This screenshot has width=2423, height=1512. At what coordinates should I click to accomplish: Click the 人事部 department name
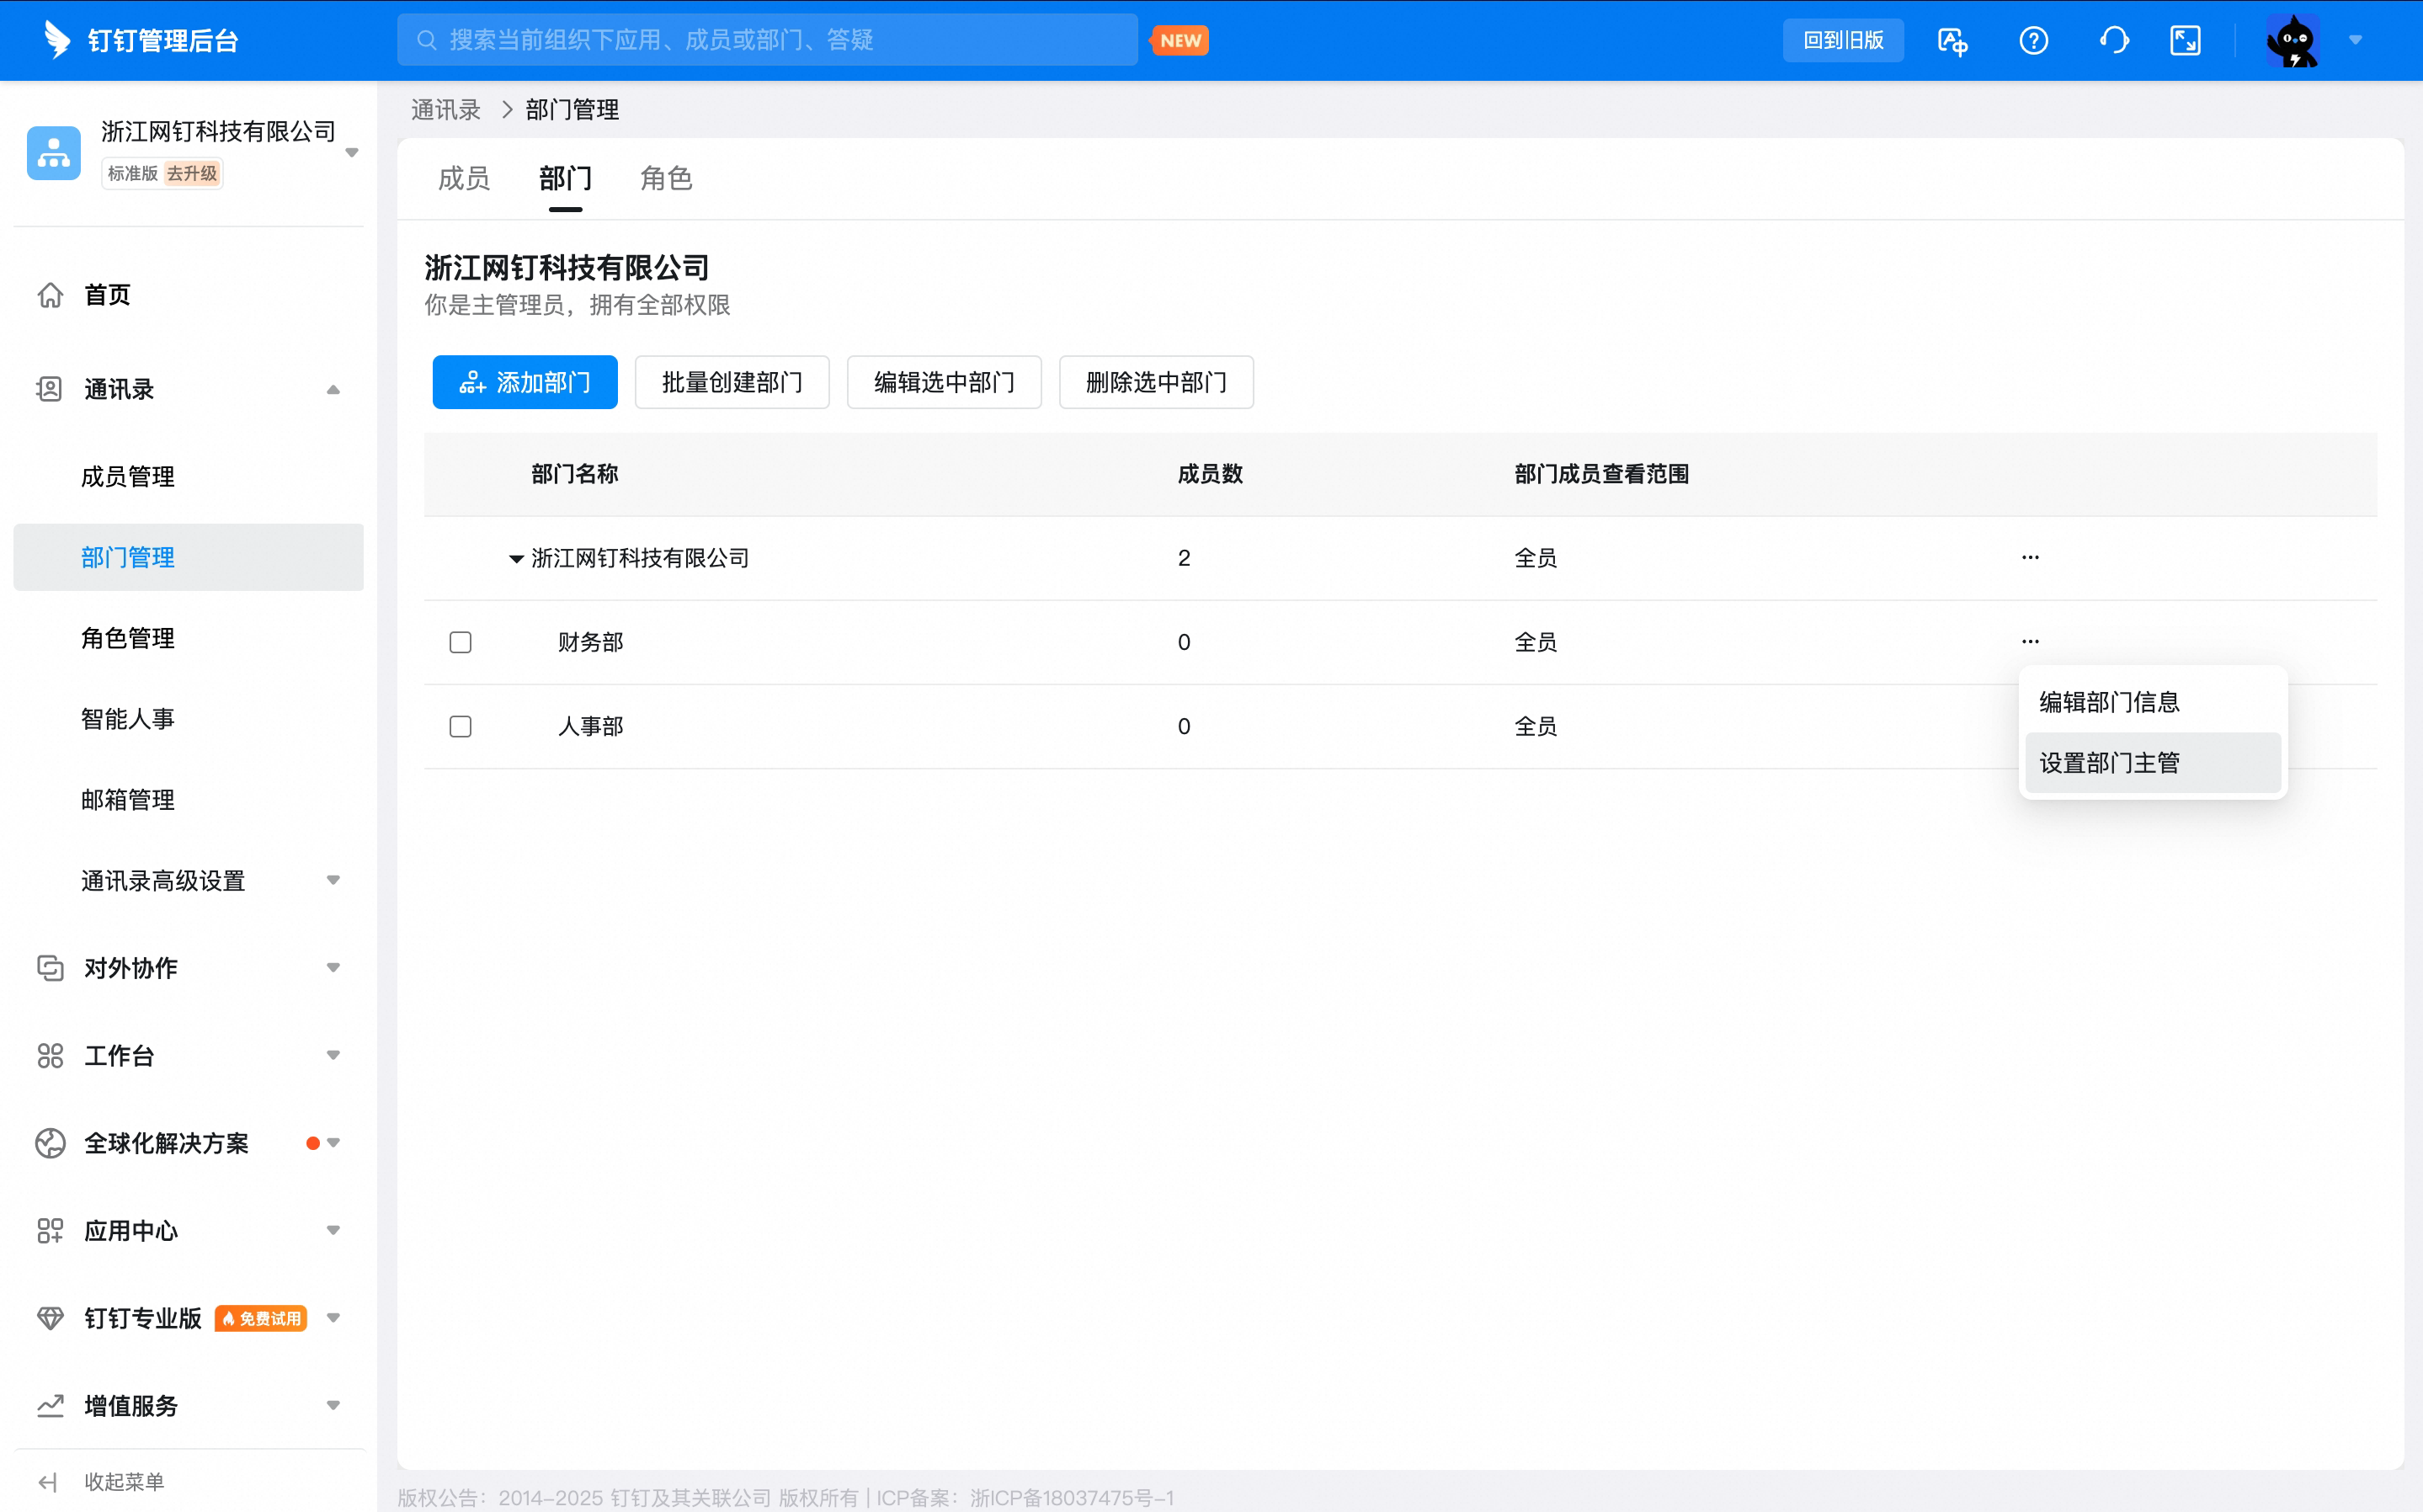pyautogui.click(x=590, y=726)
